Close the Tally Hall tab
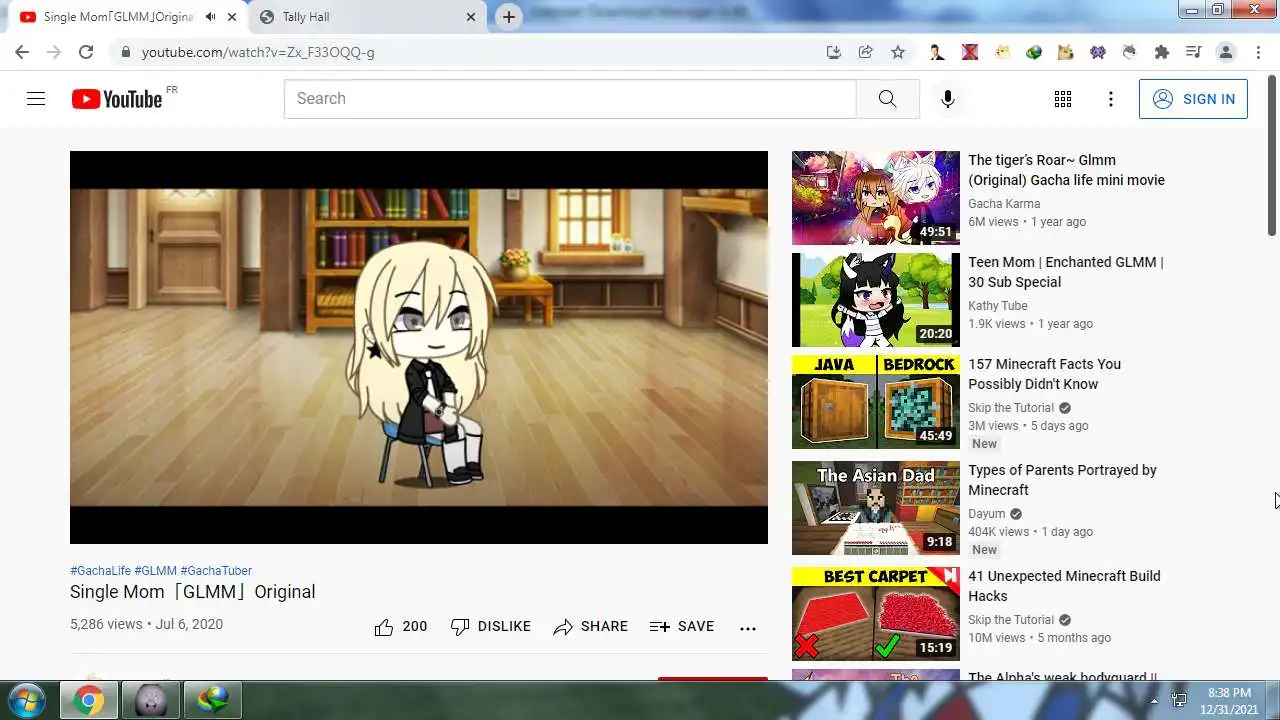 tap(472, 17)
